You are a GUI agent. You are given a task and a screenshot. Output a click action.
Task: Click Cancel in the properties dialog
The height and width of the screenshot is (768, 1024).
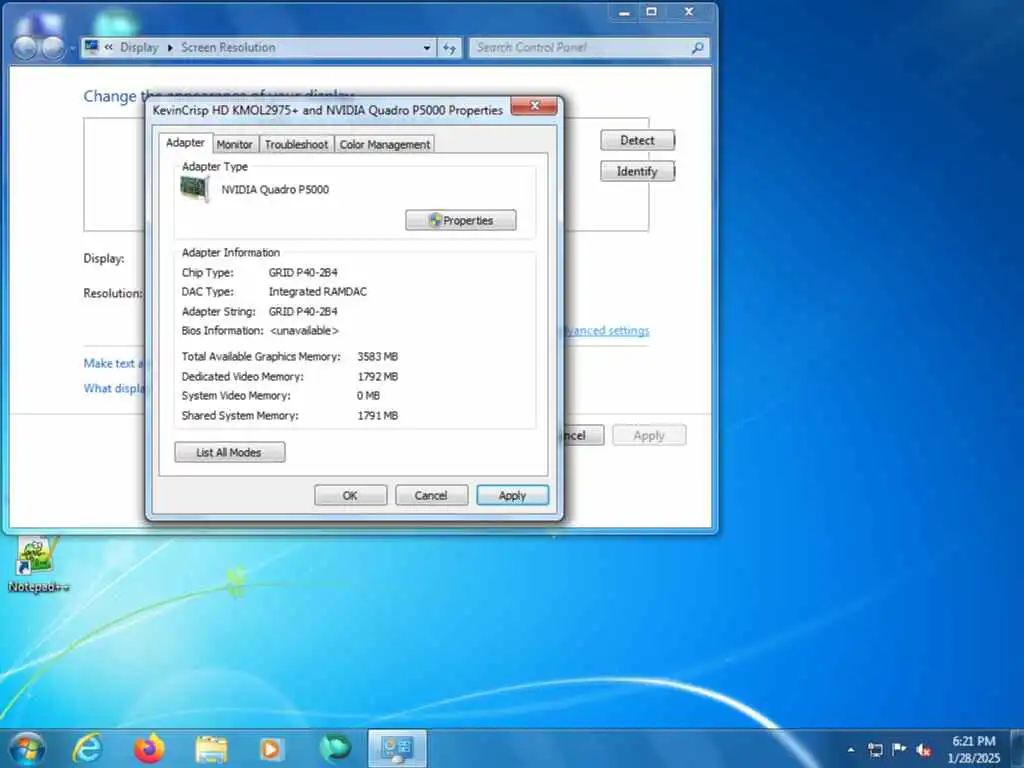[x=431, y=495]
